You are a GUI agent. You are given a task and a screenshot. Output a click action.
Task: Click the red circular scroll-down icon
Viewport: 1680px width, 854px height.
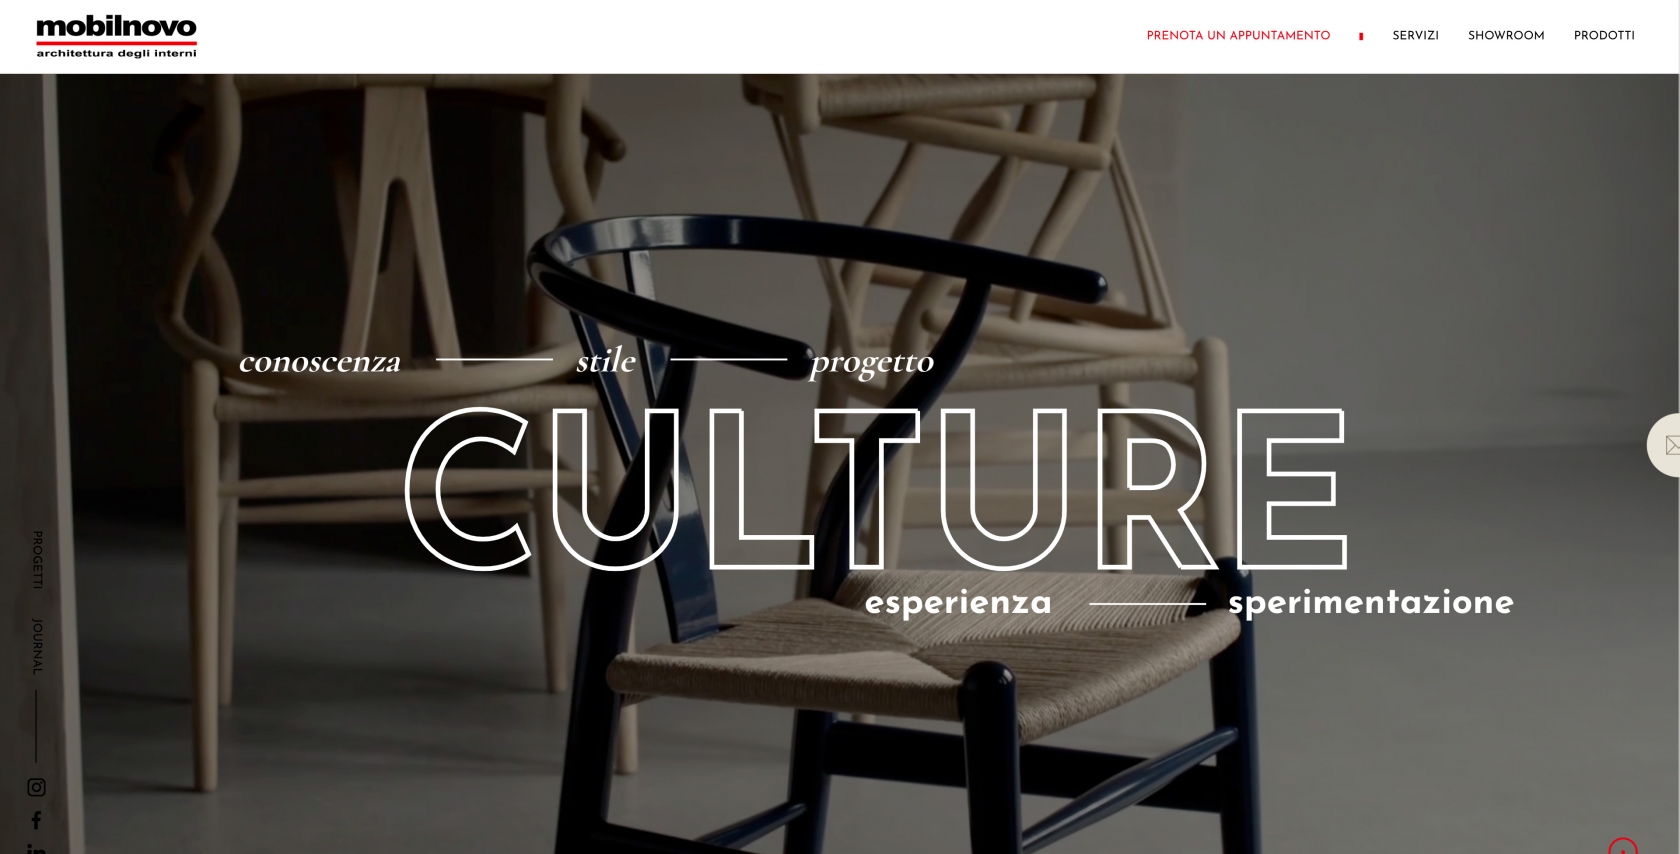click(x=1623, y=846)
